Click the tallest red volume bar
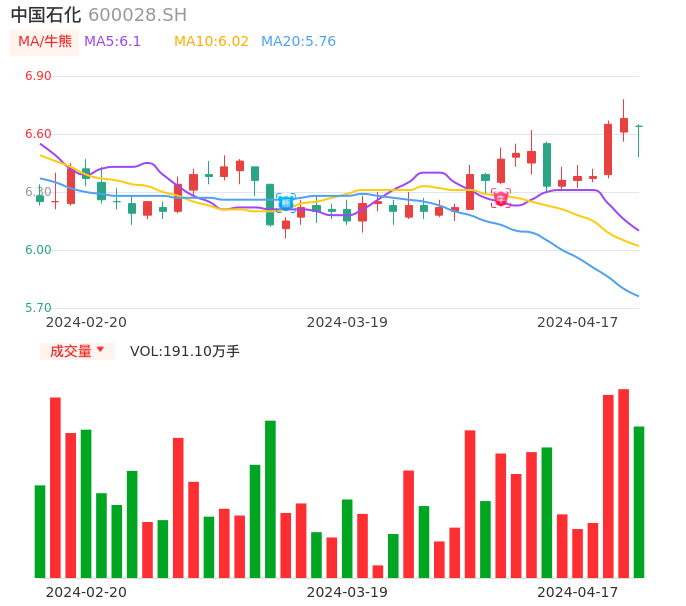The width and height of the screenshot is (686, 606). click(623, 483)
